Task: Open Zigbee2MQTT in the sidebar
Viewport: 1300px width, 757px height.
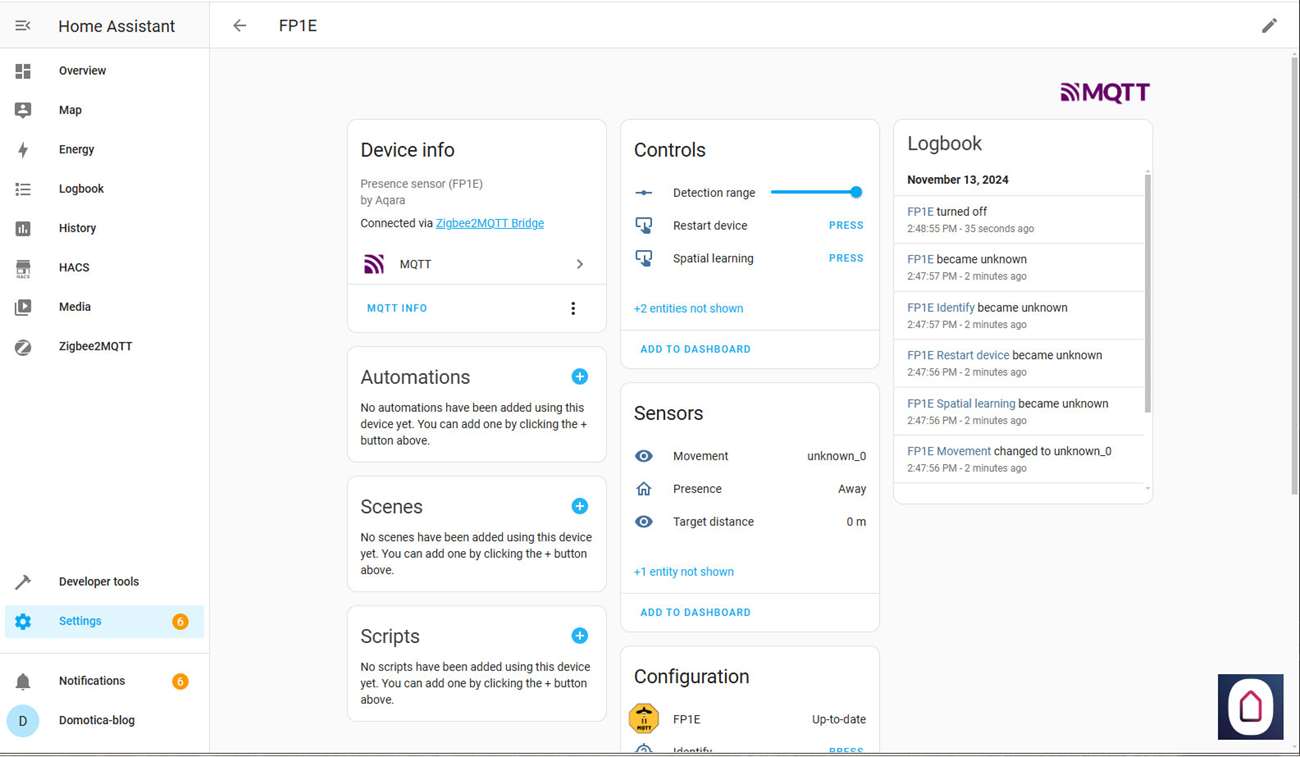Action: (x=95, y=346)
